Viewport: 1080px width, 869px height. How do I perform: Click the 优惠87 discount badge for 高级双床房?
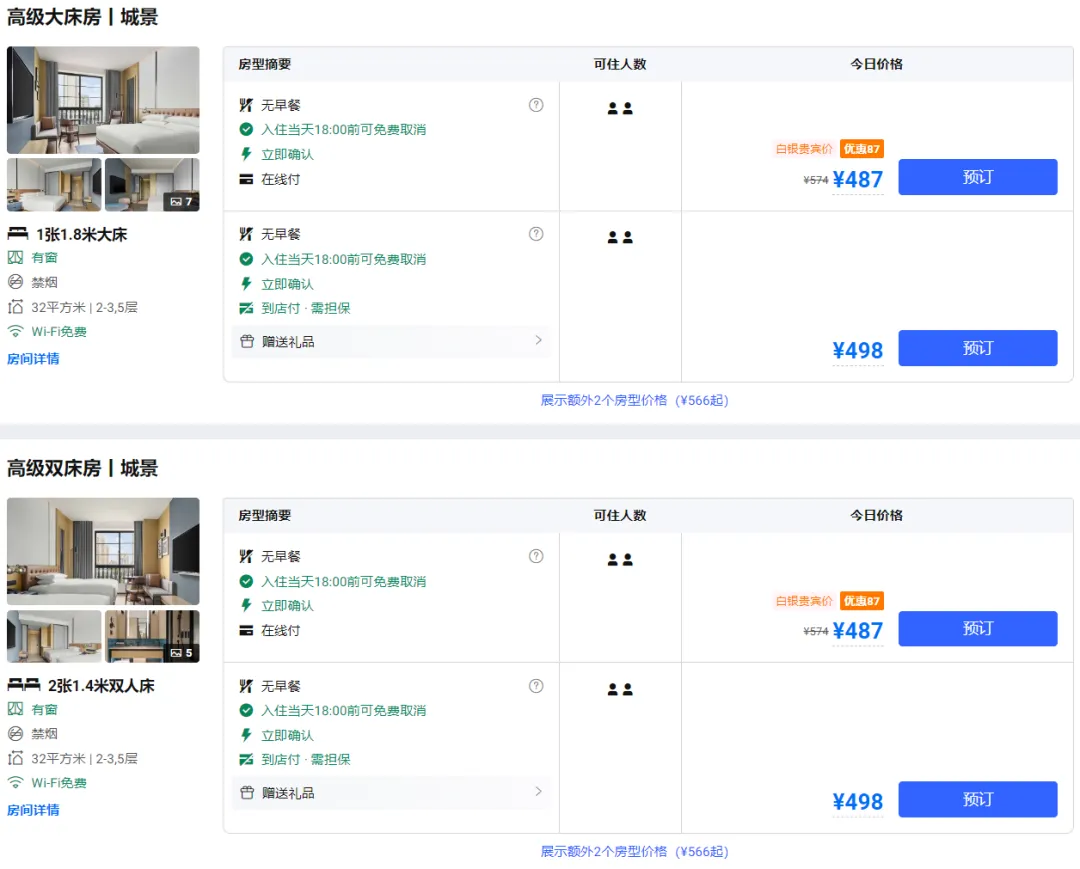[861, 601]
